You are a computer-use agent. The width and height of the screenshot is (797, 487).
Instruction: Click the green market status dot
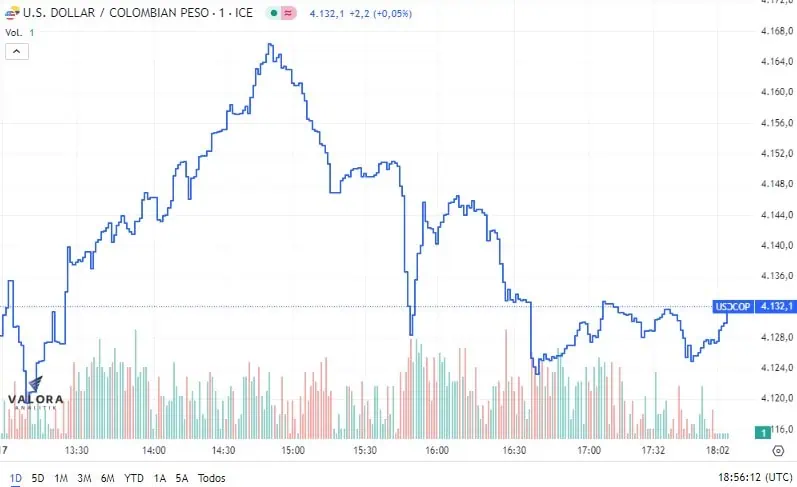tap(273, 13)
